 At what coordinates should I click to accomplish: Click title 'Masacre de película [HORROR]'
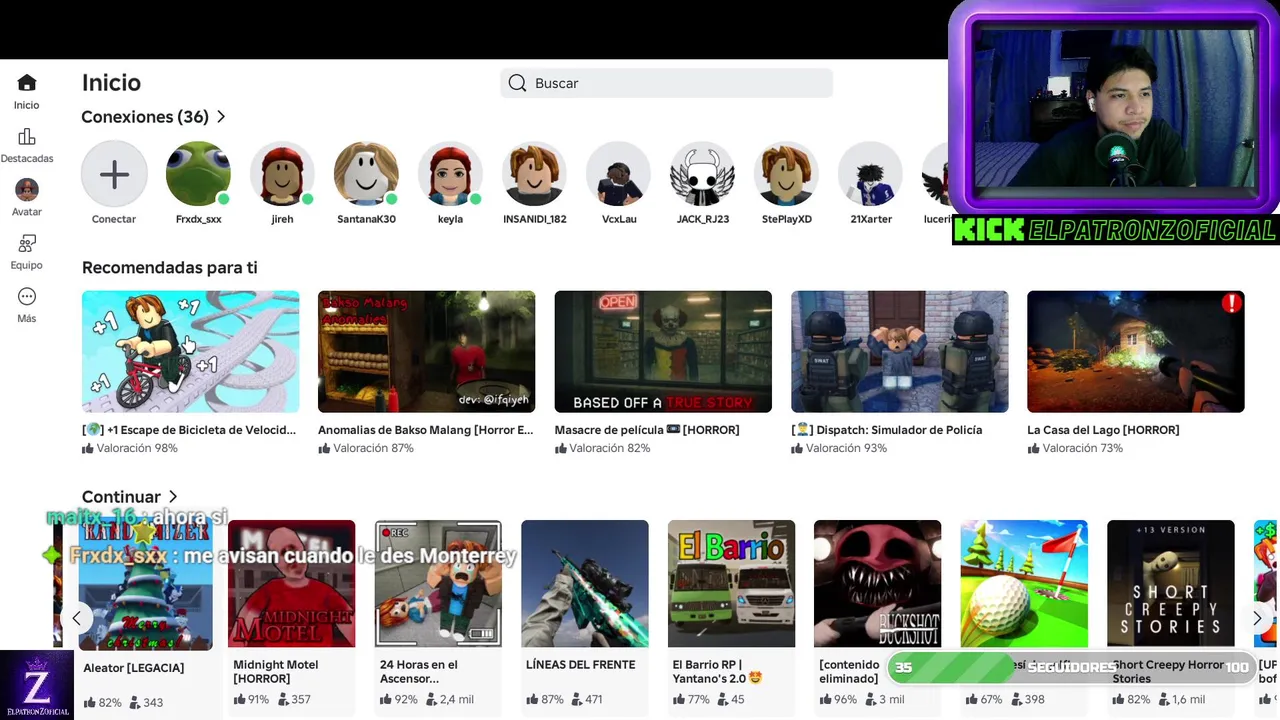(647, 430)
